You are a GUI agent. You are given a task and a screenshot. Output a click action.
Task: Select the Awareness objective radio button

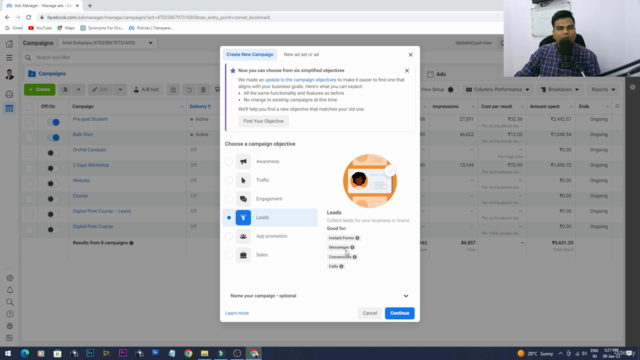click(229, 162)
